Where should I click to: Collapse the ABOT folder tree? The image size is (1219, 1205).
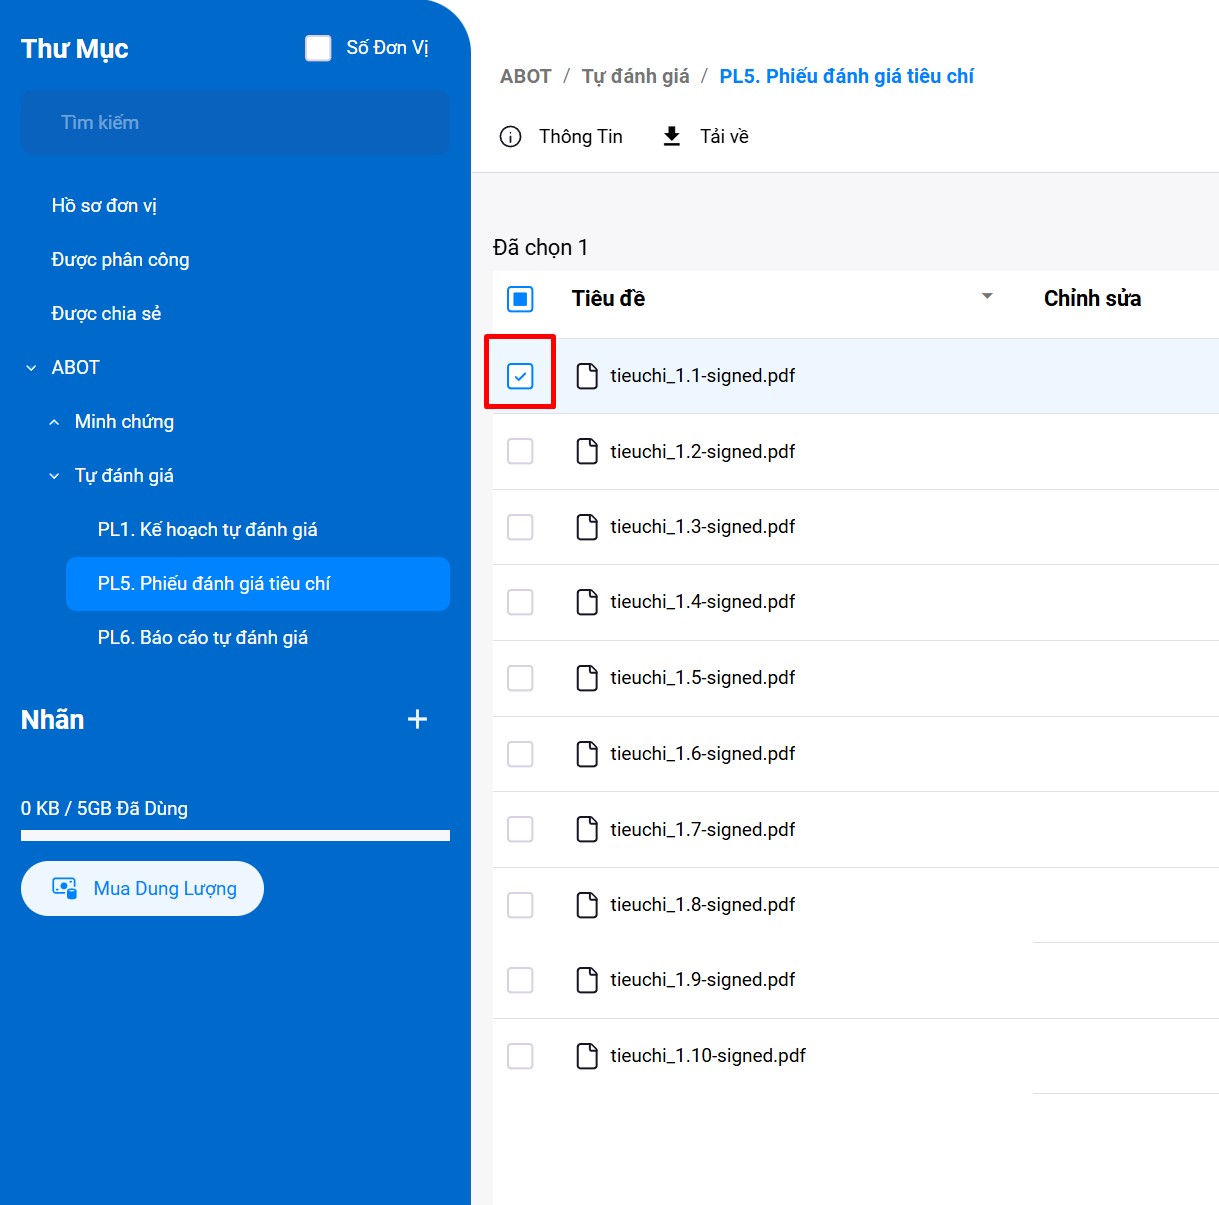click(x=31, y=368)
